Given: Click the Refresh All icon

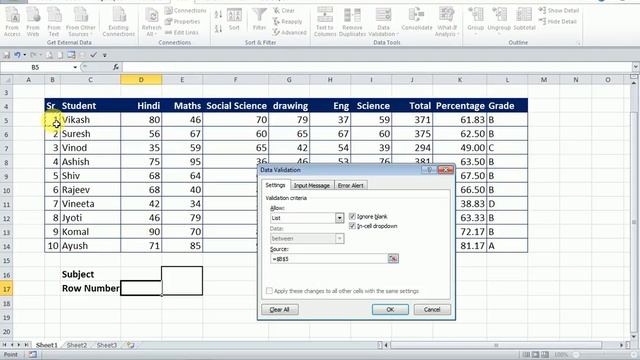Looking at the screenshot, I should click(151, 22).
